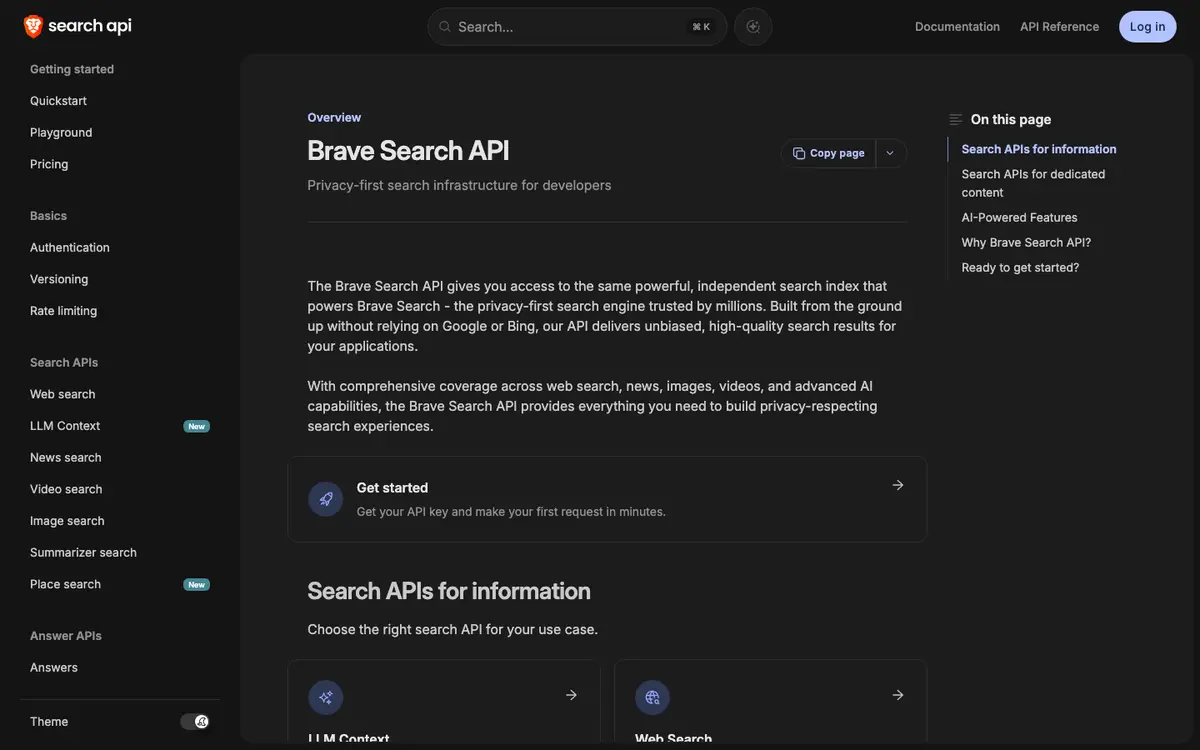Viewport: 1200px width, 750px height.
Task: Click the Answer APIs sidebar heading
Action: pyautogui.click(x=66, y=636)
